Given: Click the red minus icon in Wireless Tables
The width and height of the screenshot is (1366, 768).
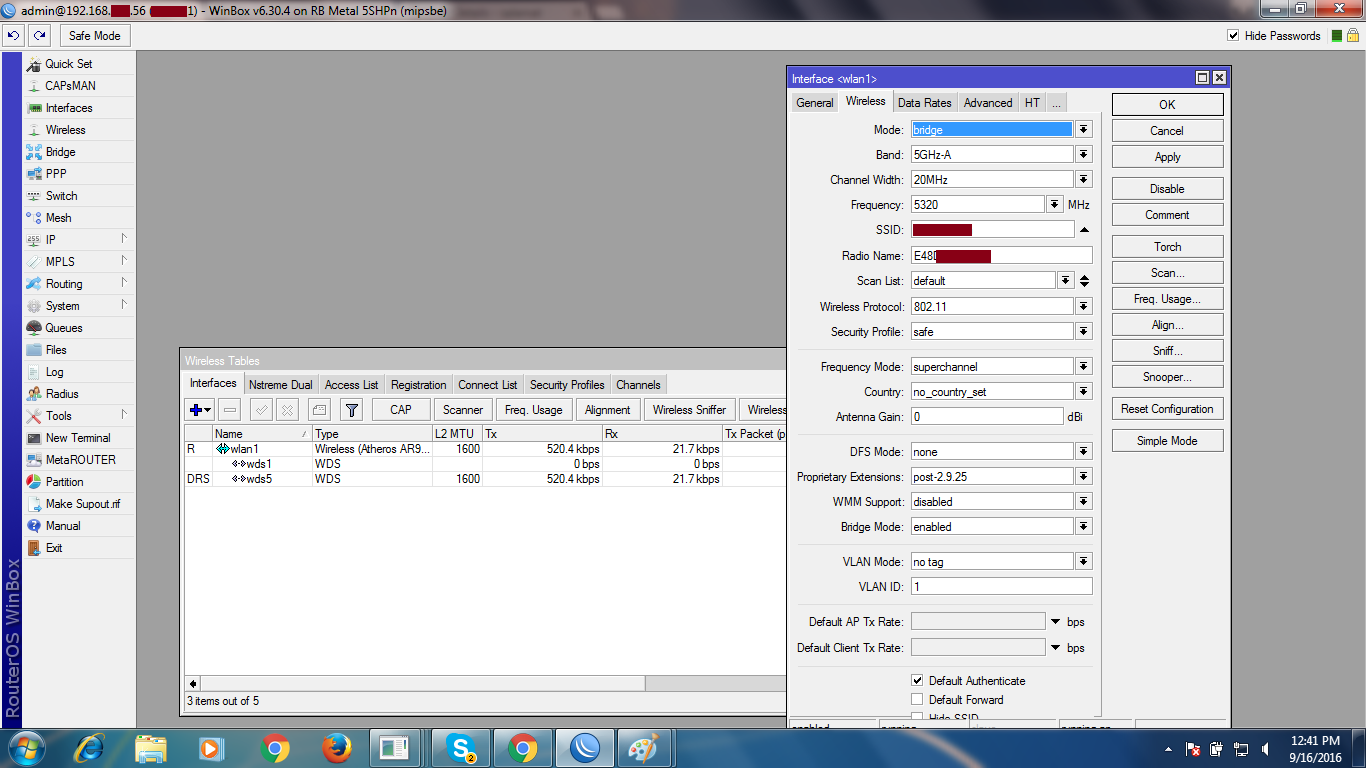Looking at the screenshot, I should (228, 409).
